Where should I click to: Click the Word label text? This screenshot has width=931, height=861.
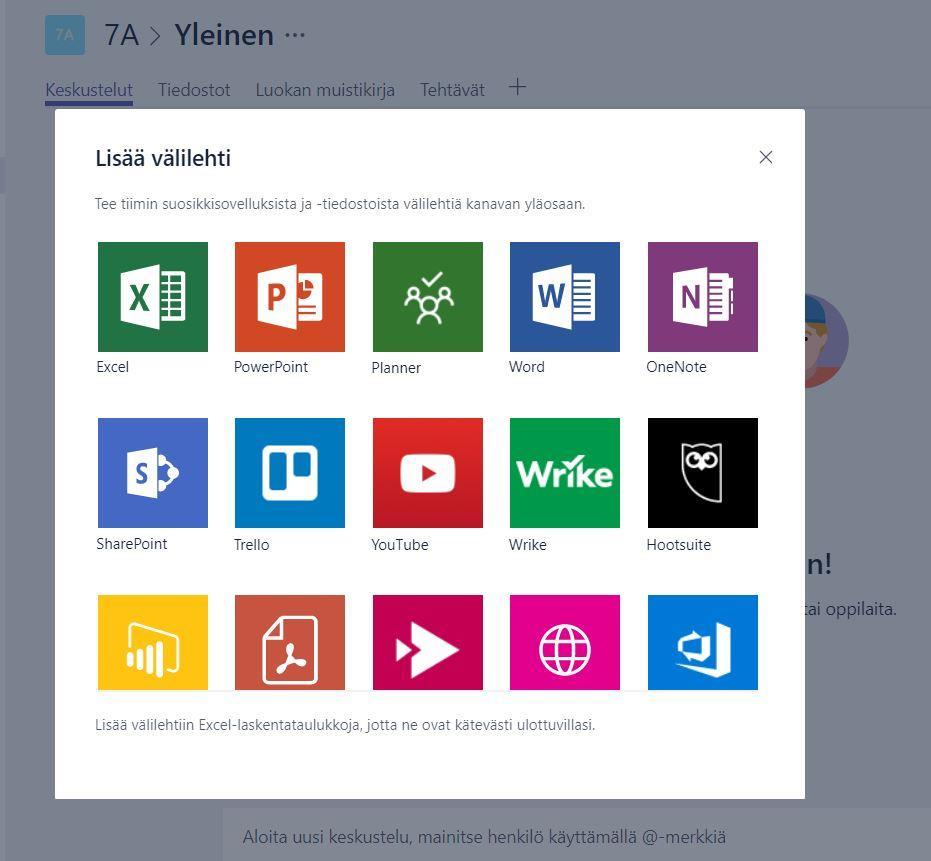click(527, 367)
